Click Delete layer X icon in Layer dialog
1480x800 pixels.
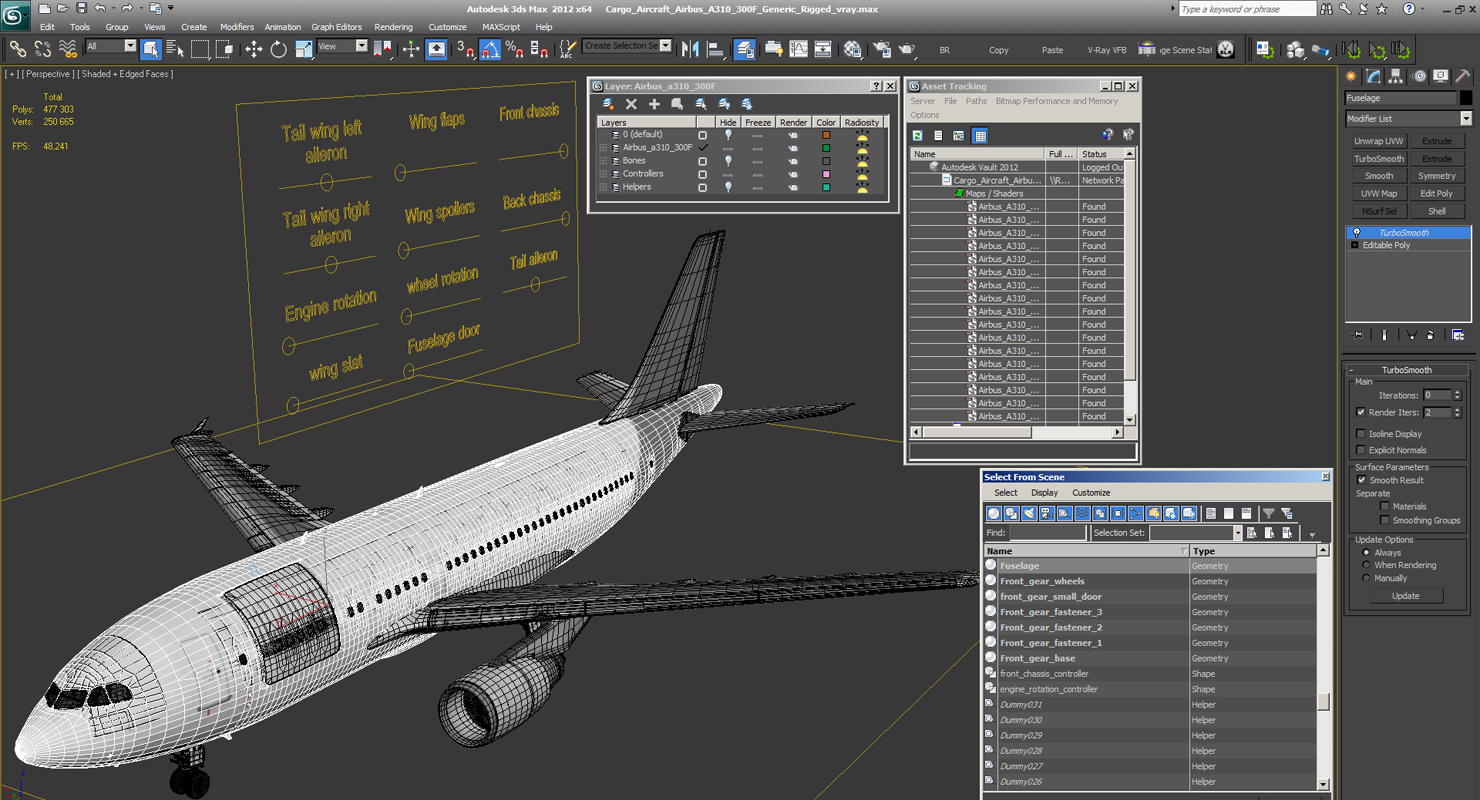point(631,104)
